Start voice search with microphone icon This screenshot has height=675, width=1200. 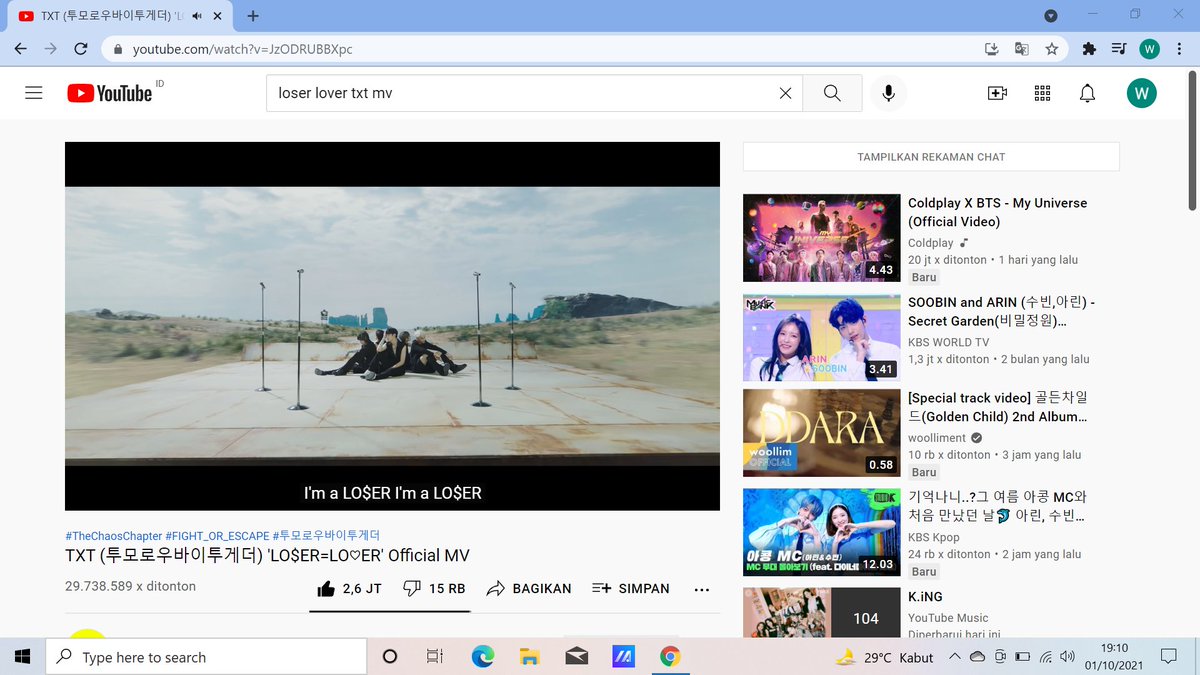(x=888, y=93)
